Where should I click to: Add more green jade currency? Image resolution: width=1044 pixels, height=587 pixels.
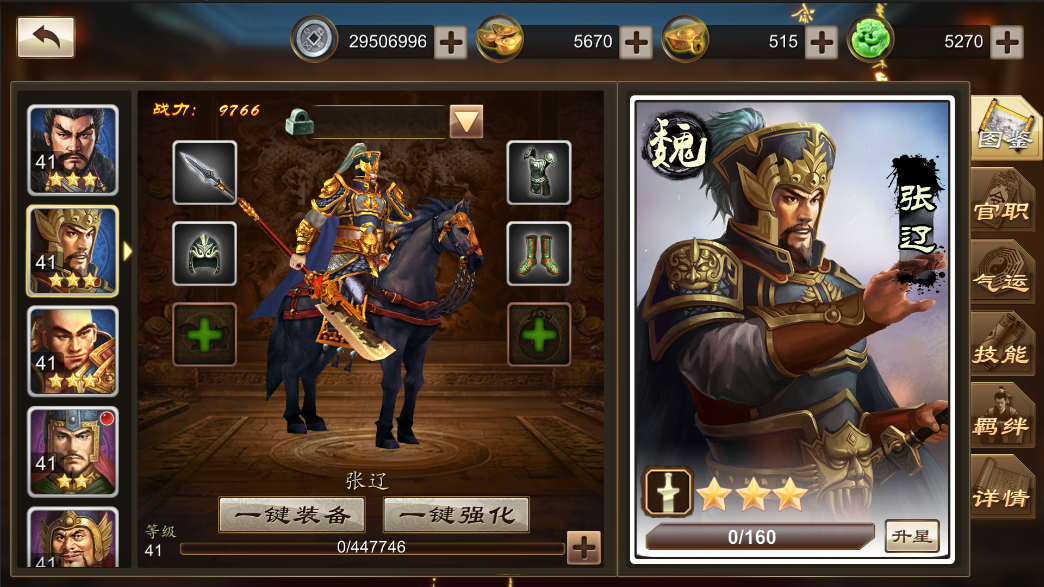pyautogui.click(x=1007, y=43)
